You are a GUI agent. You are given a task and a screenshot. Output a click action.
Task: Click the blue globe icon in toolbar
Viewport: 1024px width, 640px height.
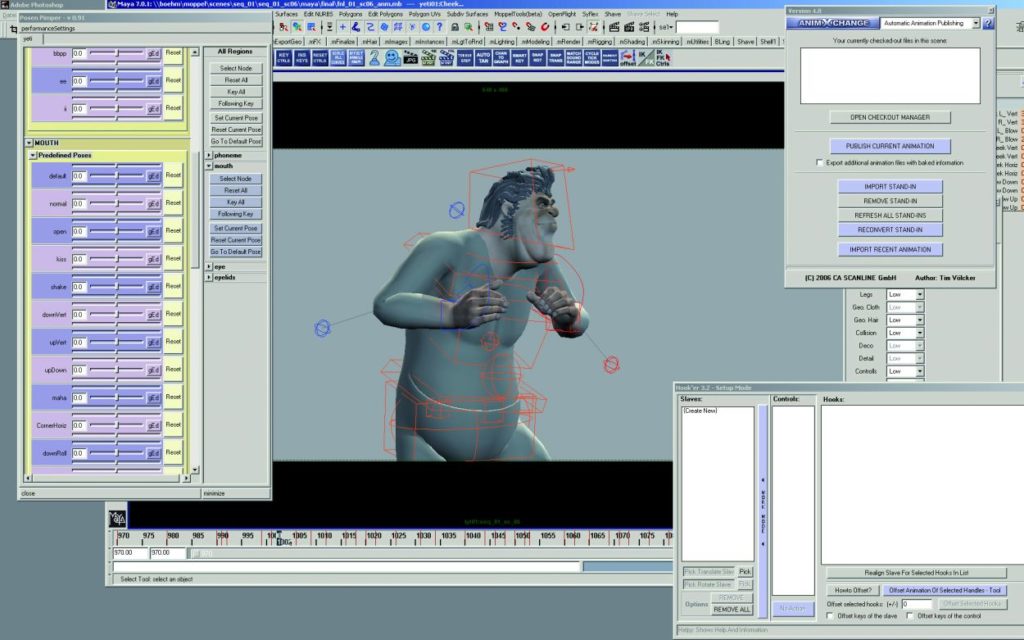tap(425, 27)
